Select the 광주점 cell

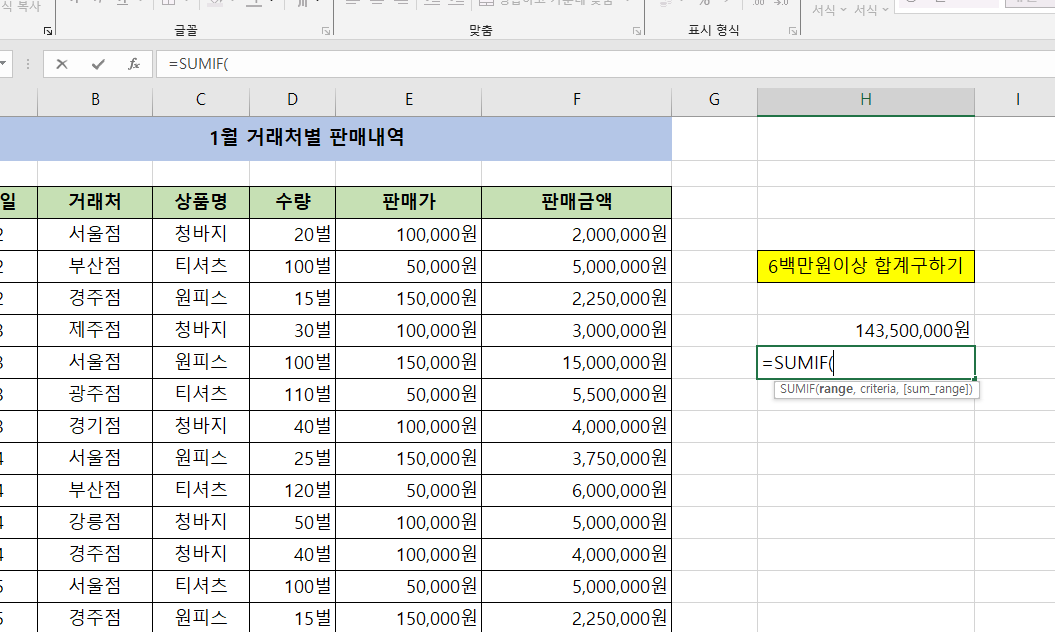(x=95, y=394)
